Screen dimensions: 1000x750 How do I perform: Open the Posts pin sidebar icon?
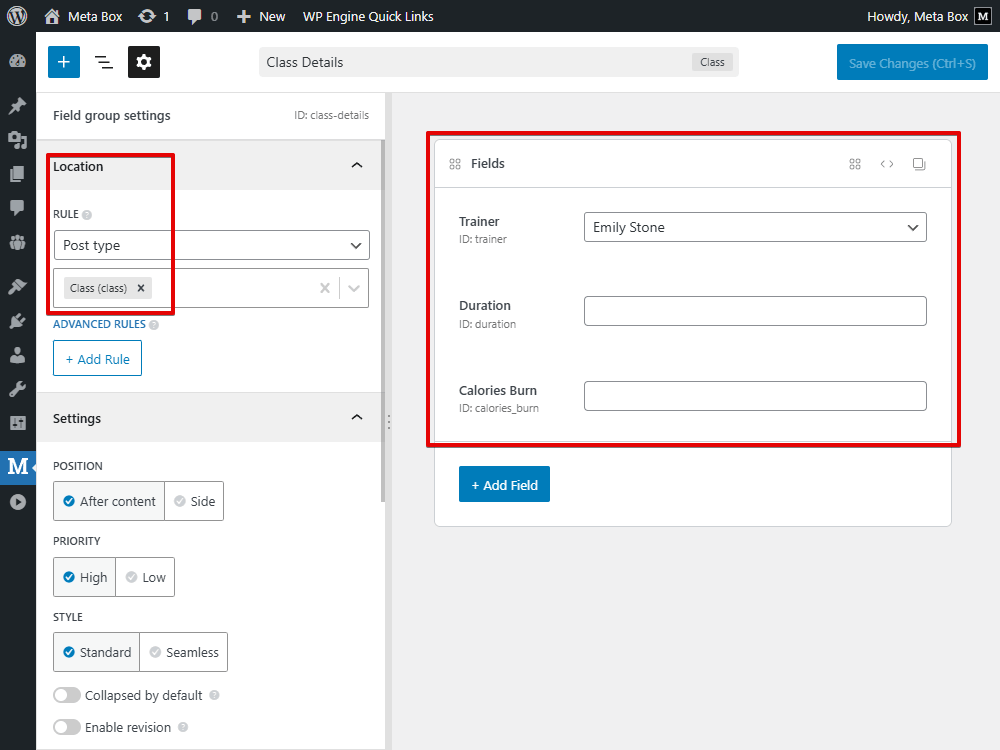click(x=17, y=105)
